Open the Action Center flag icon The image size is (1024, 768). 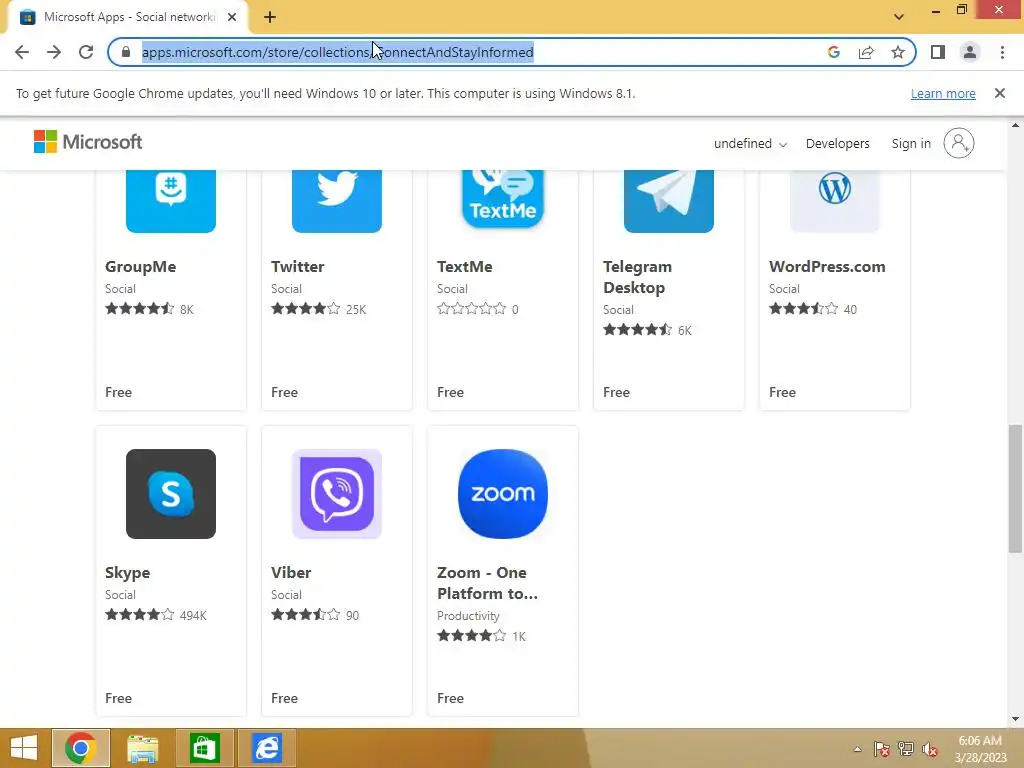881,749
